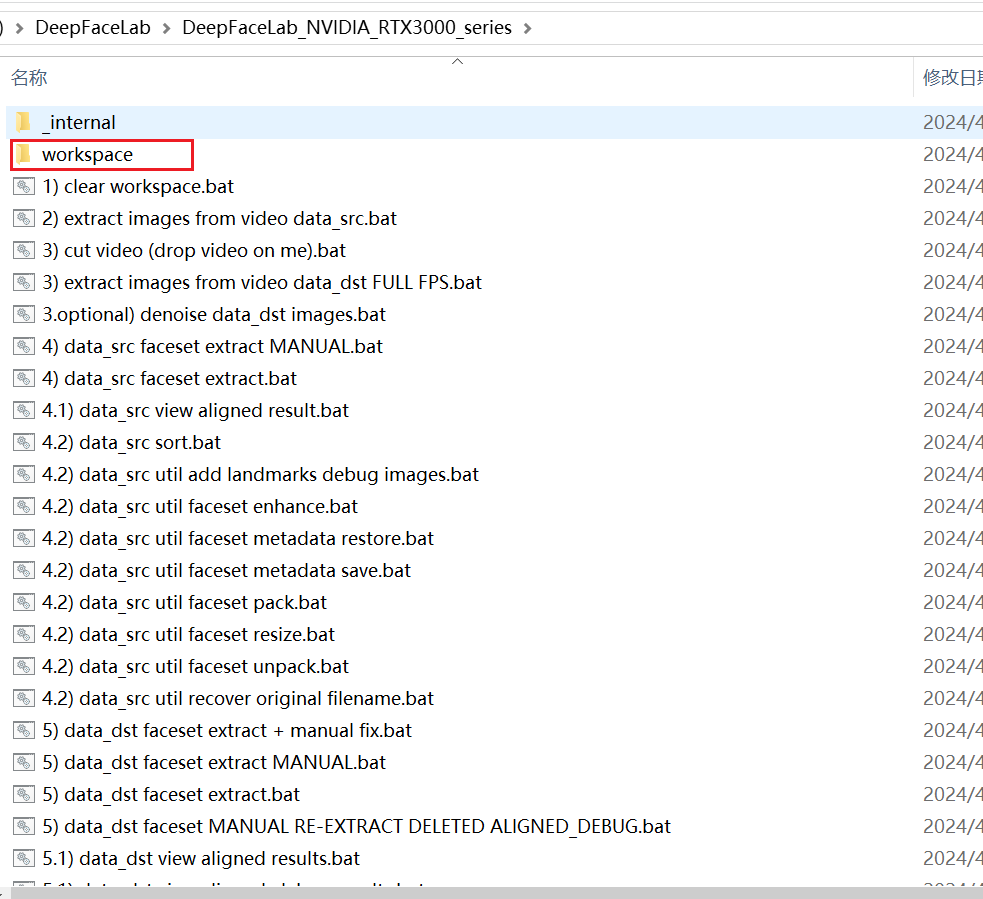The width and height of the screenshot is (983, 899).
Task: Click icon of '4) data_src faceset extract MANUAL.bat'
Action: coord(24,346)
